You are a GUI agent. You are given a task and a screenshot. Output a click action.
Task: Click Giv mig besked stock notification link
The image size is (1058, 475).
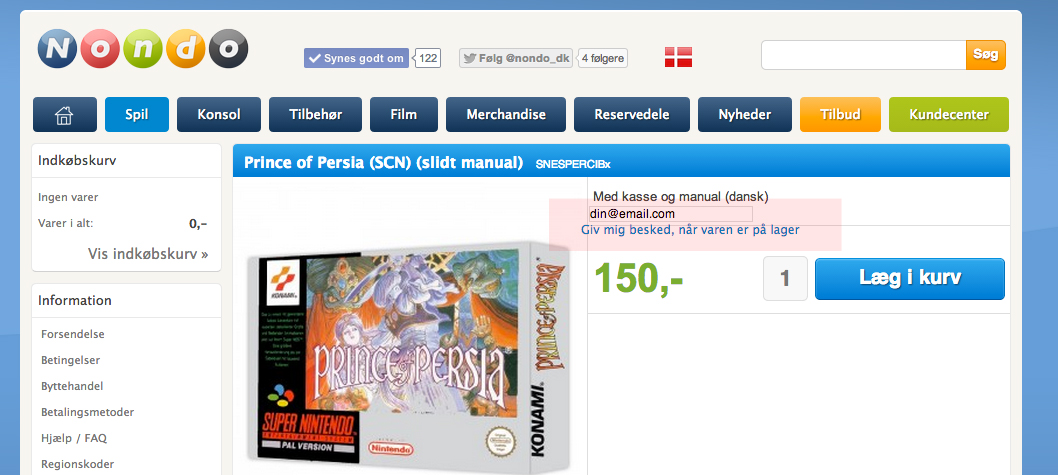(x=690, y=230)
